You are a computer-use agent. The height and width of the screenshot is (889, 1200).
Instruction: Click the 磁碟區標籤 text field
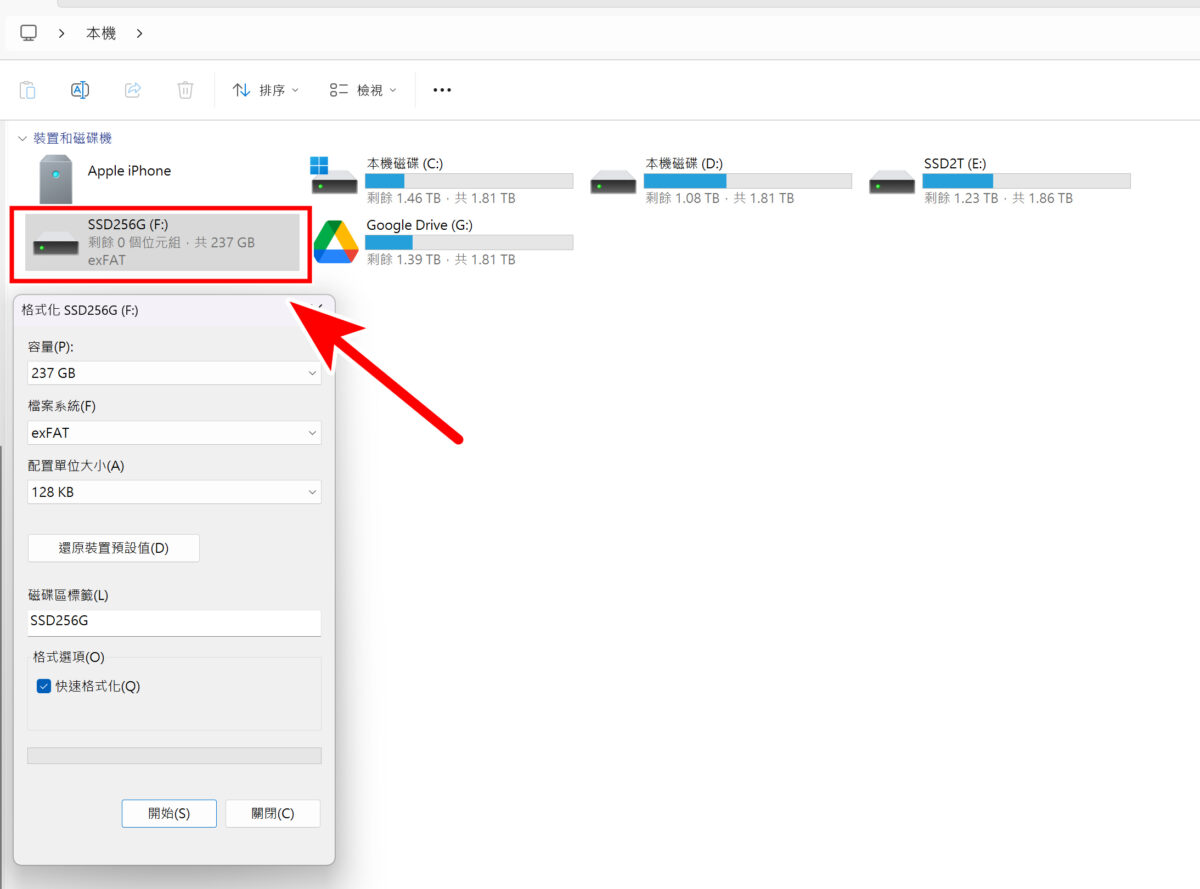(x=174, y=622)
